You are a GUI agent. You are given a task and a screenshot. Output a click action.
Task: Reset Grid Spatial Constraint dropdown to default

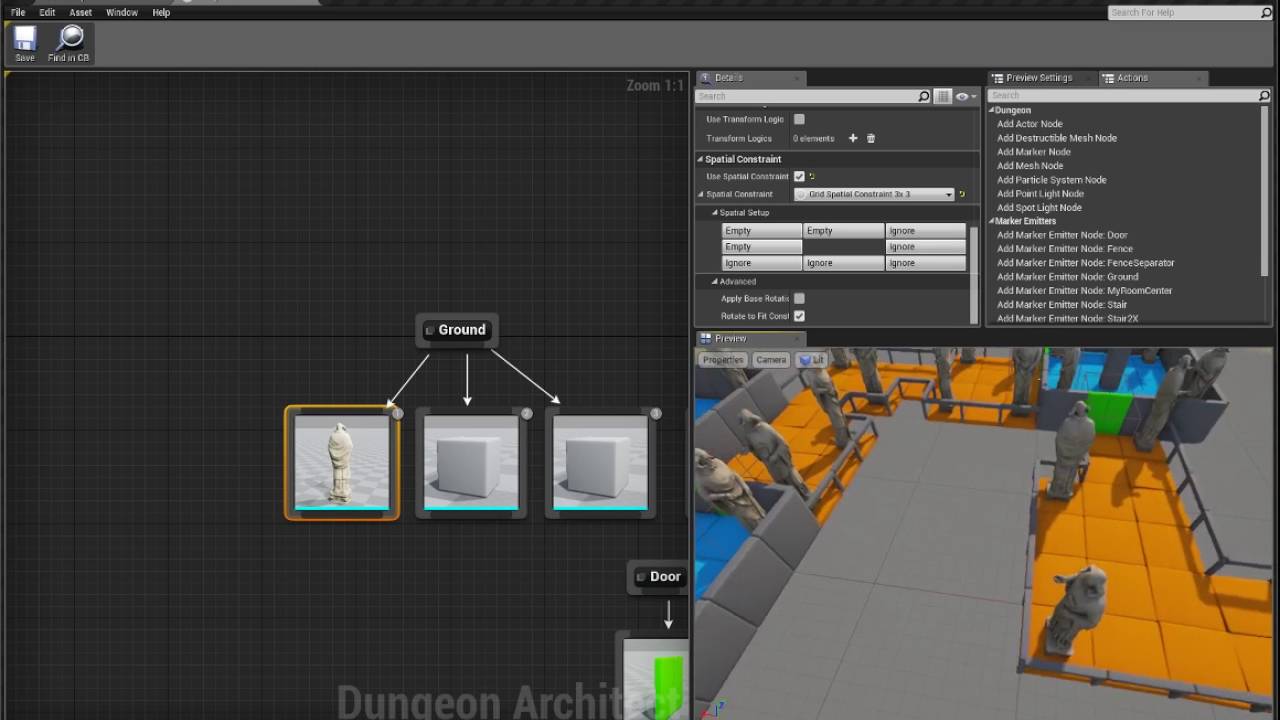962,194
